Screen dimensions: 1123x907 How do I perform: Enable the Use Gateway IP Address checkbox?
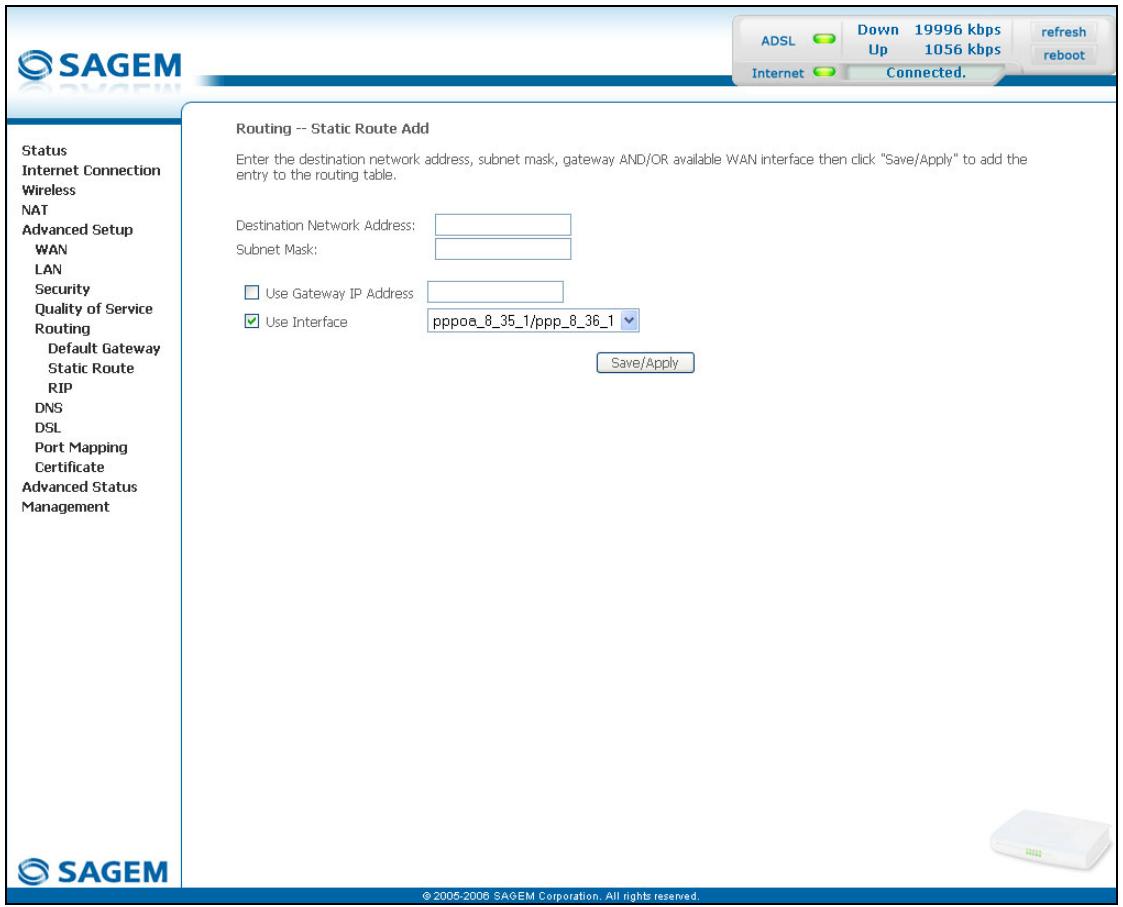click(251, 292)
